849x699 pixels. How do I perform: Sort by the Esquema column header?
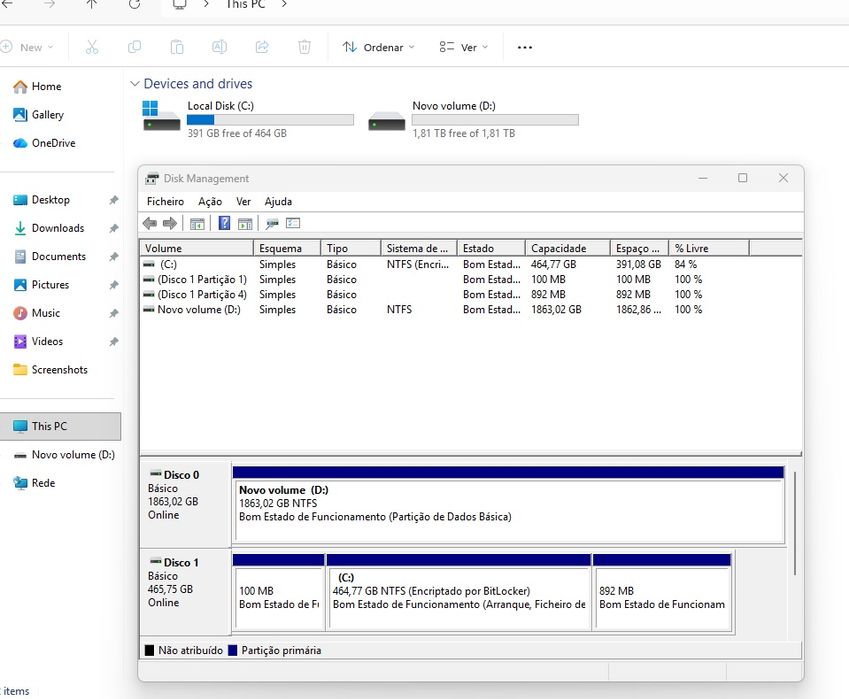point(287,248)
